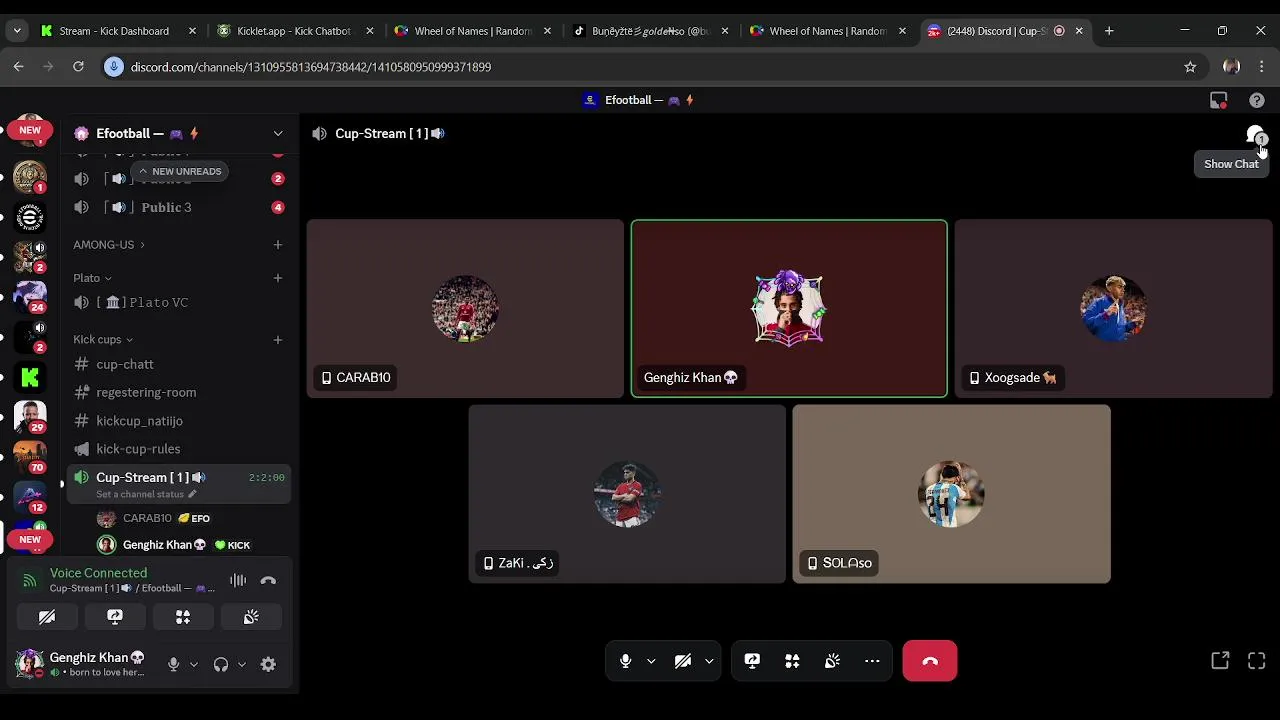Switch to Kicklet.app Kick Chatbot tab
This screenshot has width=1280, height=720.
pyautogui.click(x=295, y=31)
